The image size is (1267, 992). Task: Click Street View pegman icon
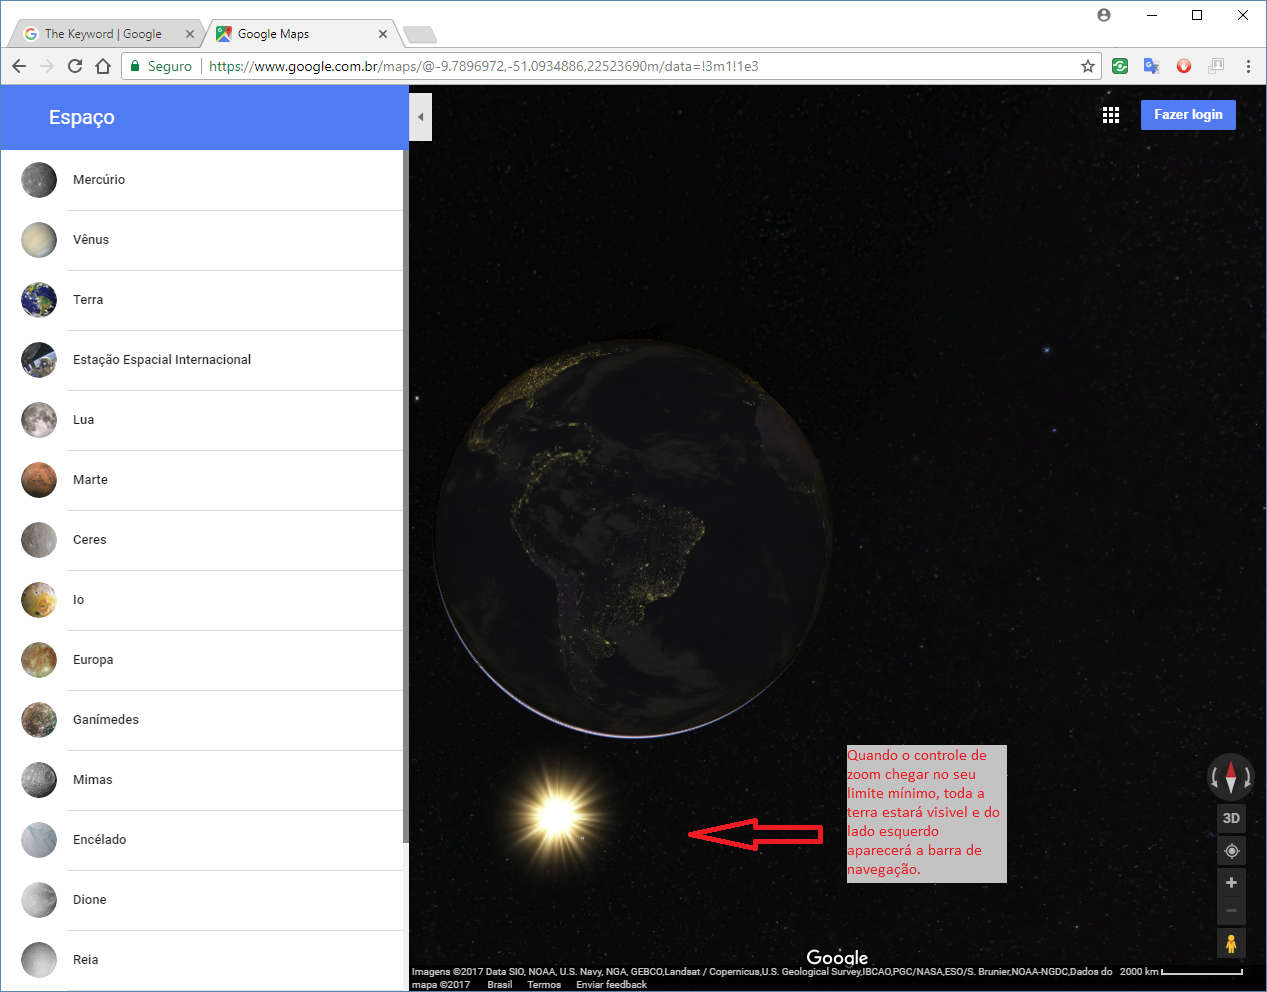point(1231,943)
